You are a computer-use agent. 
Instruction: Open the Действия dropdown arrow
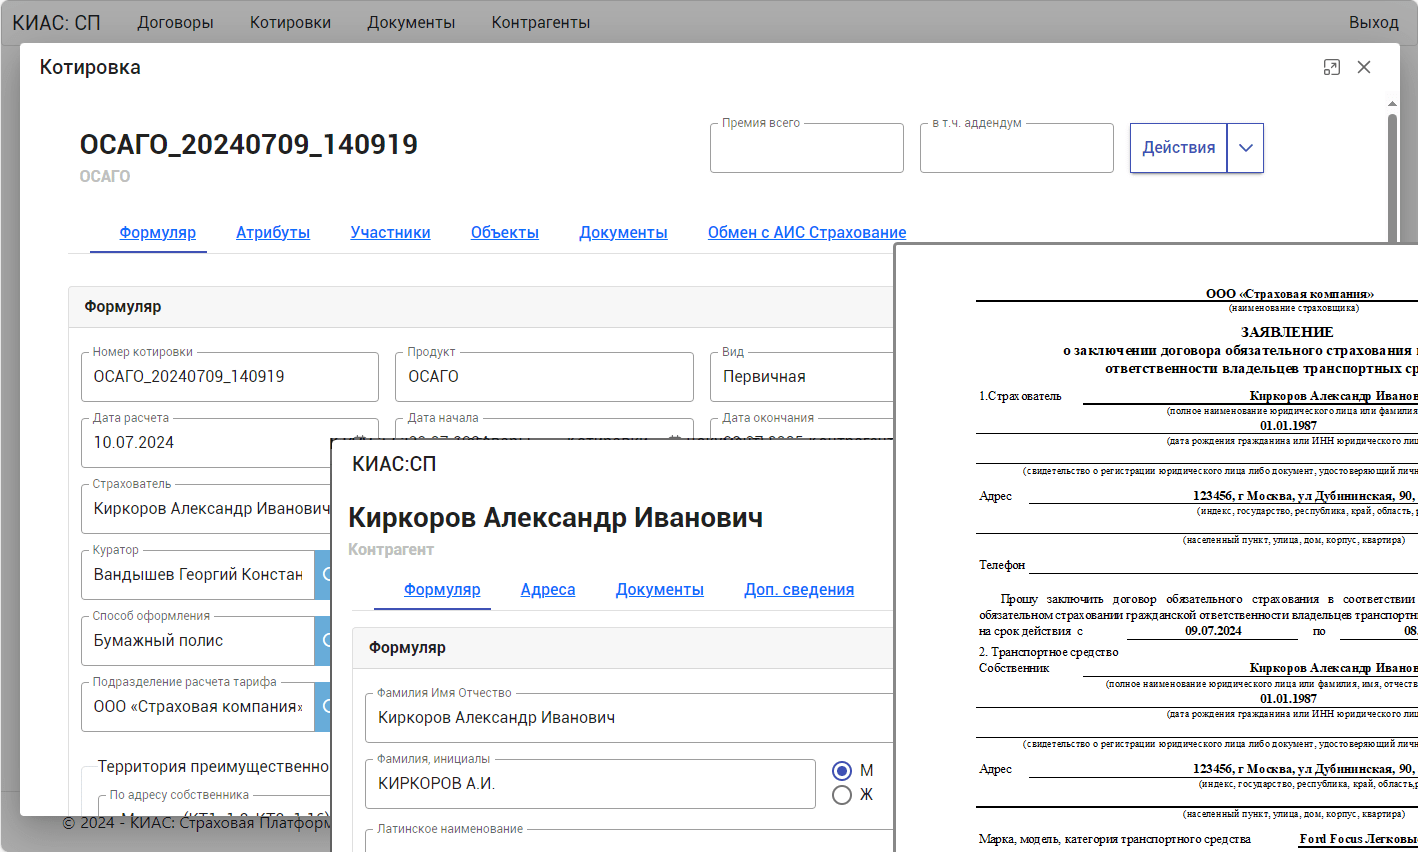coord(1245,148)
